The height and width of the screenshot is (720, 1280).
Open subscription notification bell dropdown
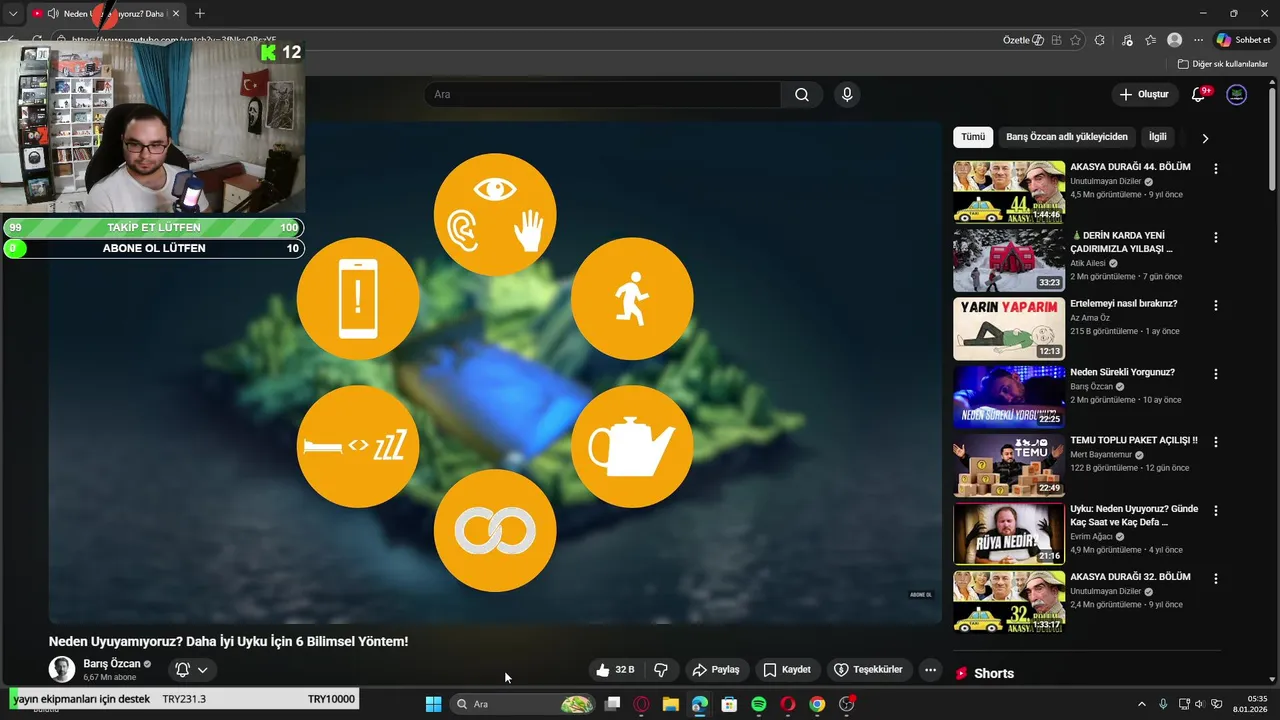(x=192, y=670)
